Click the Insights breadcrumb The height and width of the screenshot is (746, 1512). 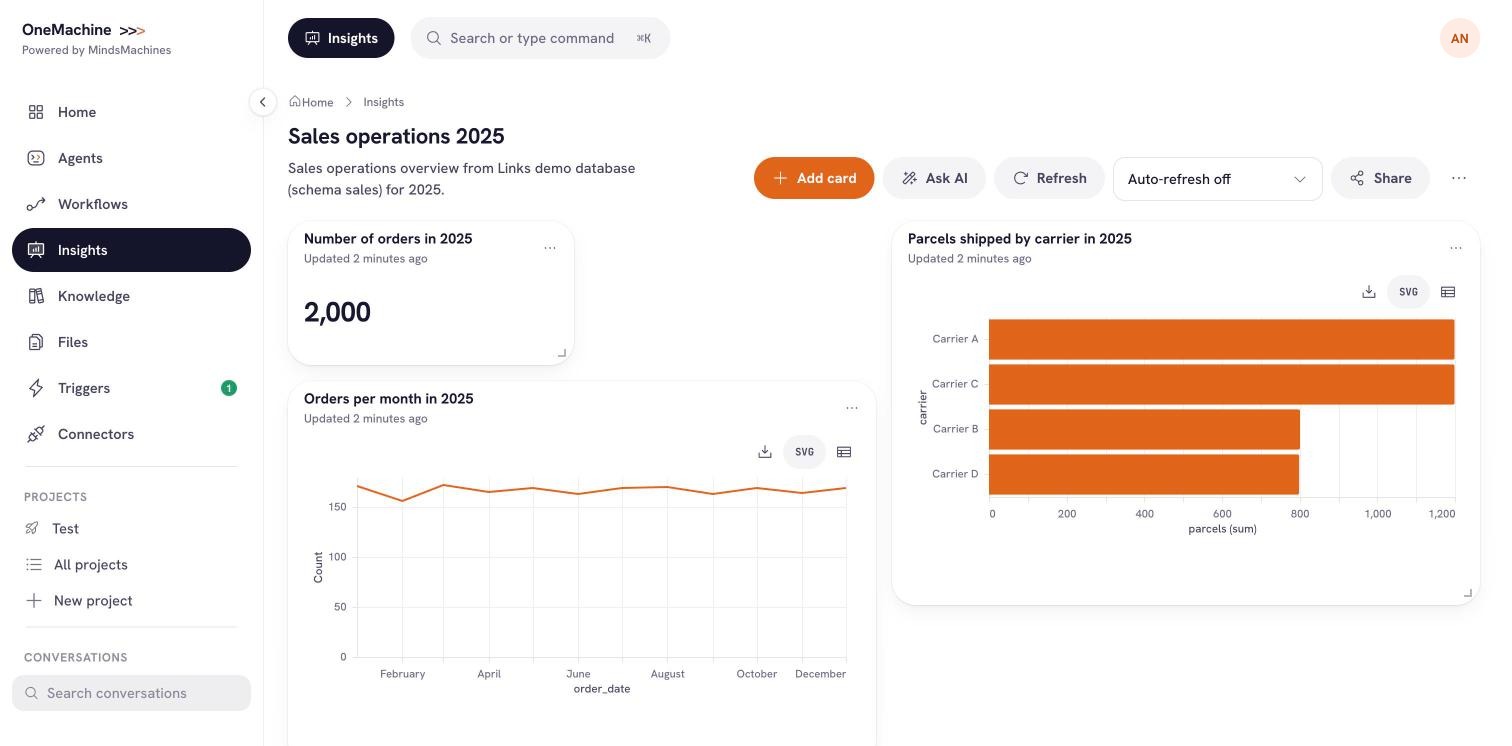[384, 102]
